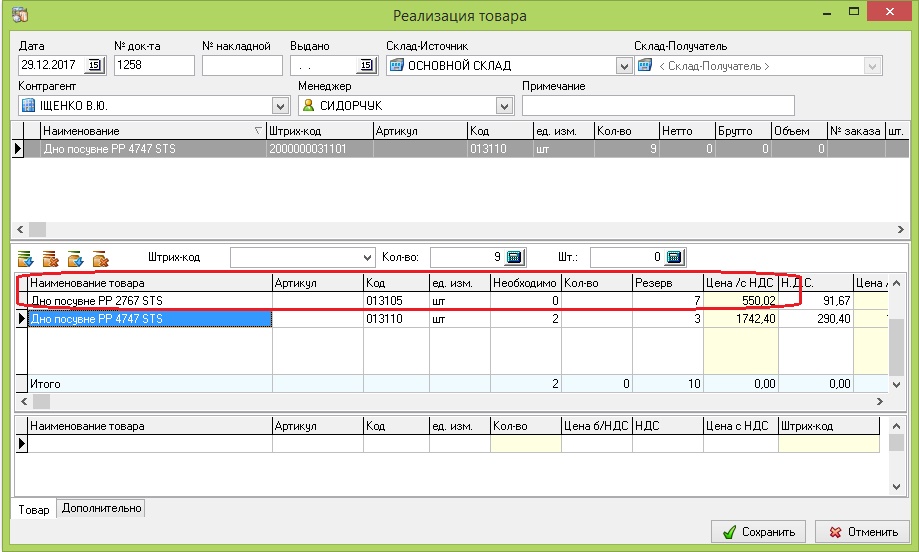Click into the Примечание text field
919x552 pixels.
pos(658,106)
